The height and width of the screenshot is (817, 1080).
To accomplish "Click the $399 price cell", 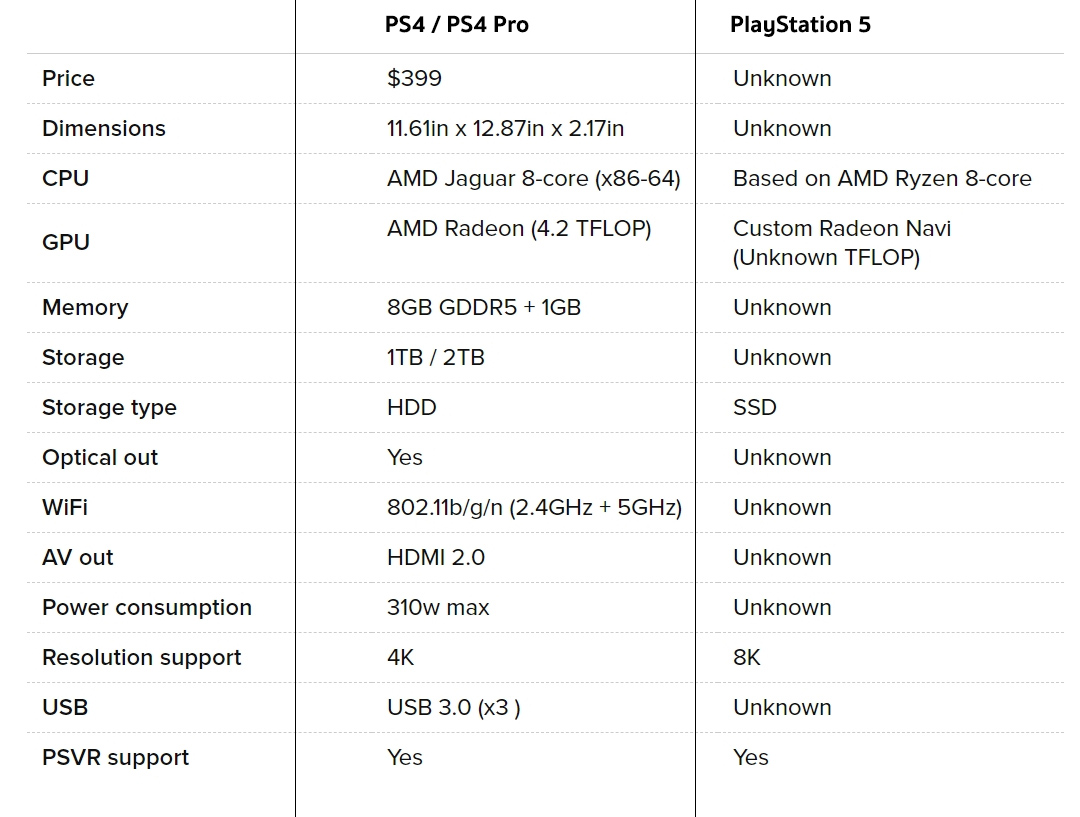I will click(x=414, y=78).
